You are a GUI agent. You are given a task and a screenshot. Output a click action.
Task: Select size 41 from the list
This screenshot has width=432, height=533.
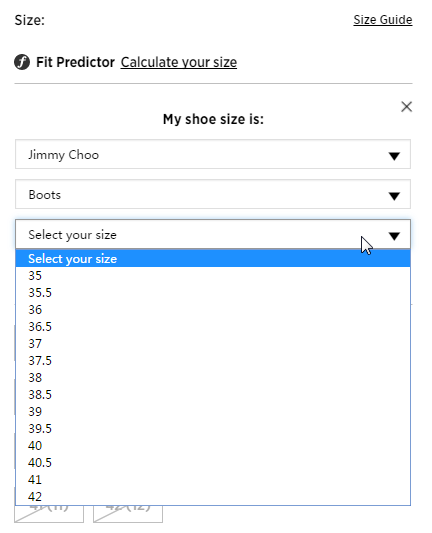click(213, 480)
